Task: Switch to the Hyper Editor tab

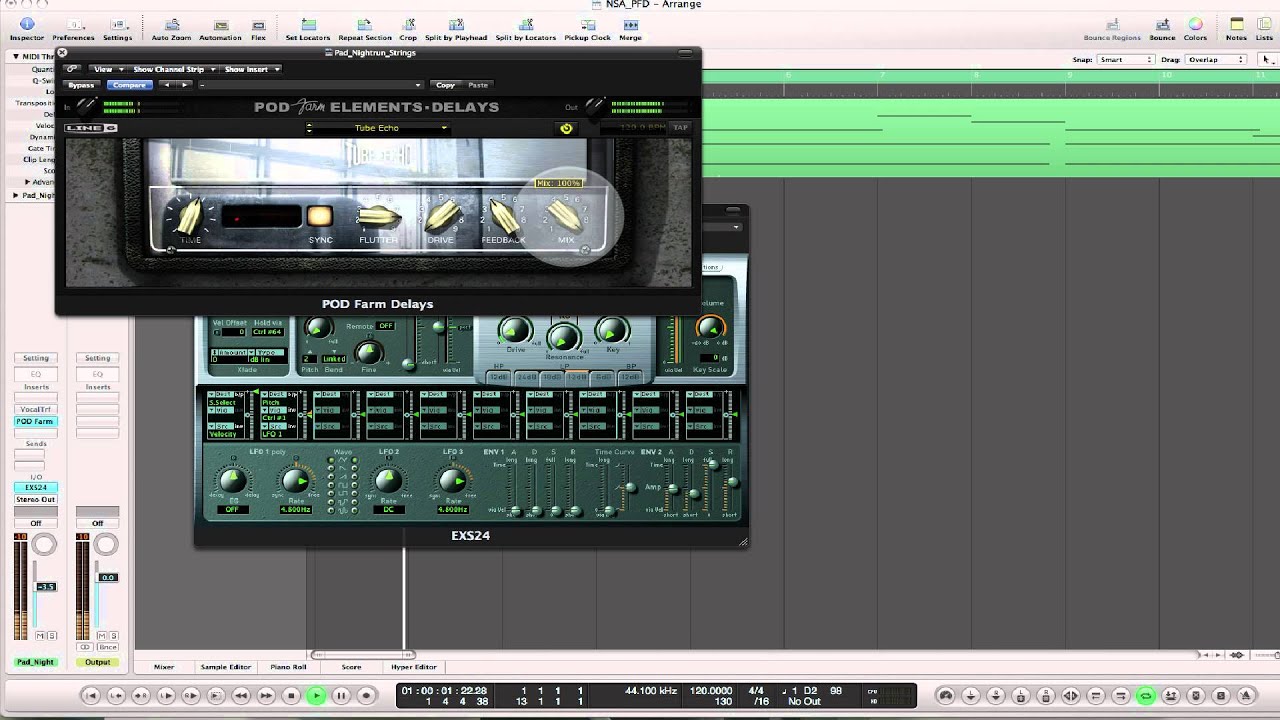Action: [x=414, y=667]
